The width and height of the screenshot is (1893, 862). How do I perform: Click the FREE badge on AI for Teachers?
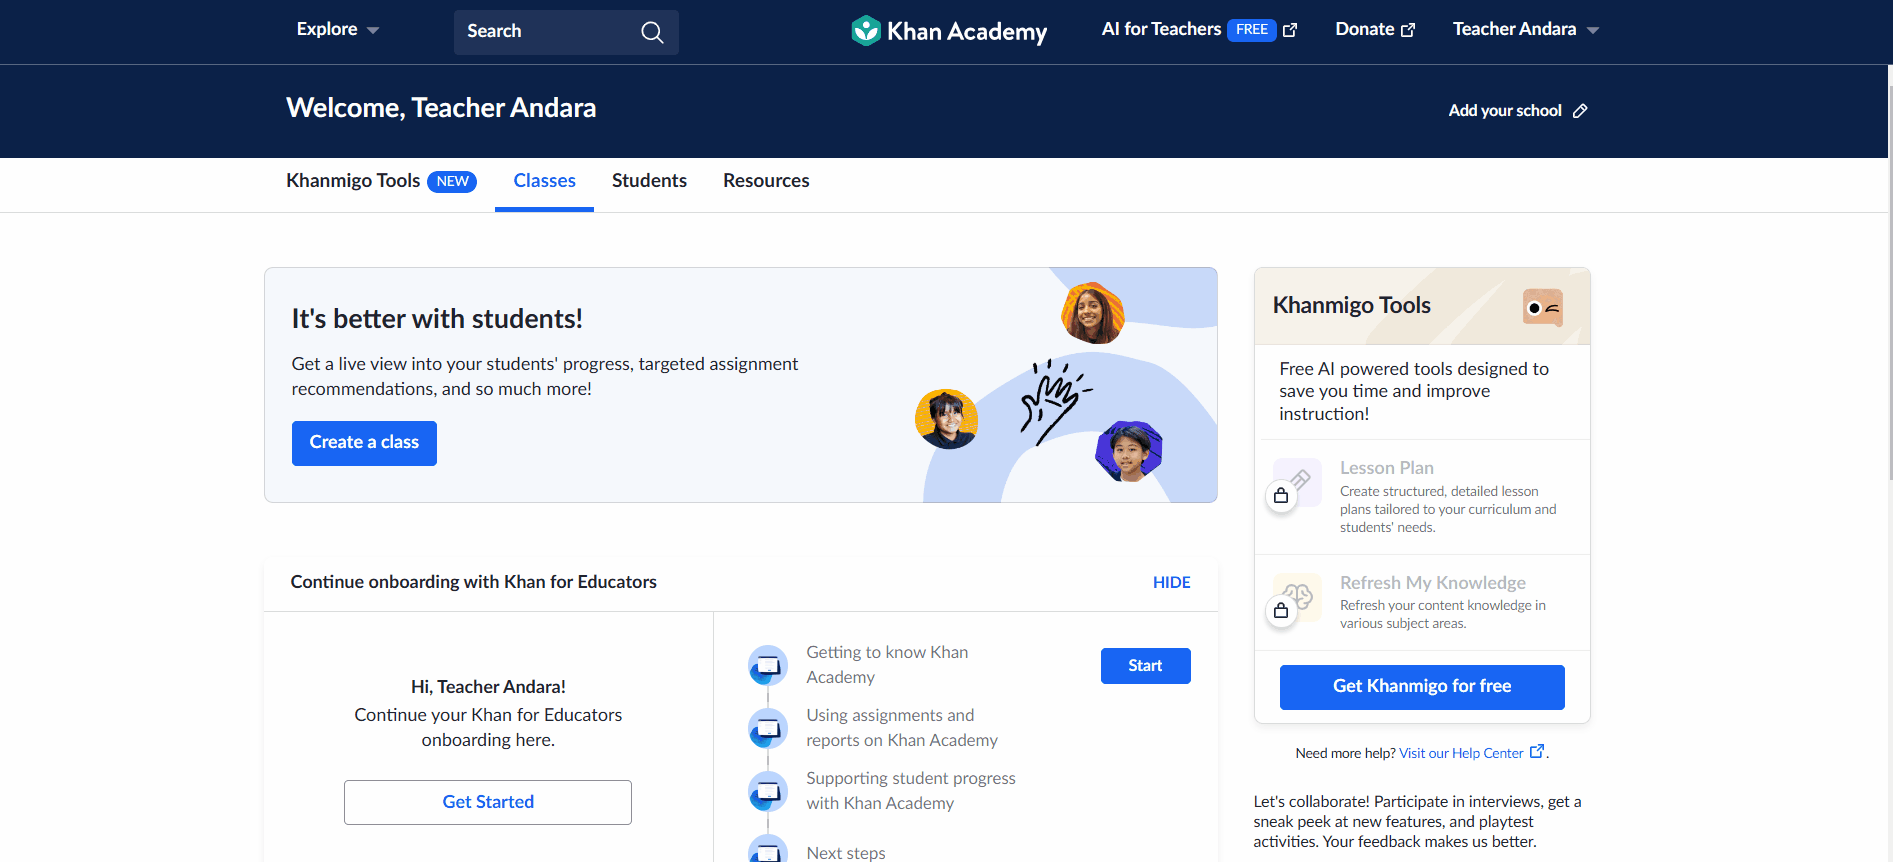pos(1252,30)
